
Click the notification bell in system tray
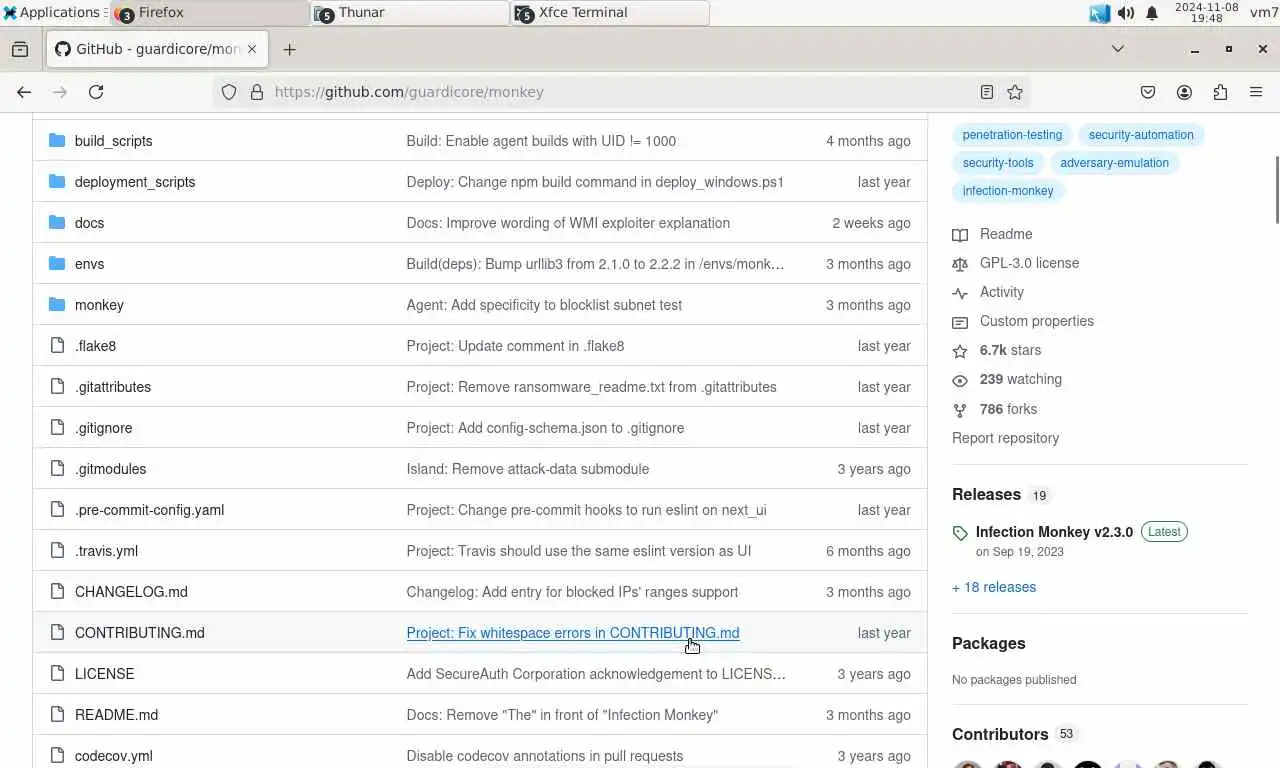[1152, 13]
